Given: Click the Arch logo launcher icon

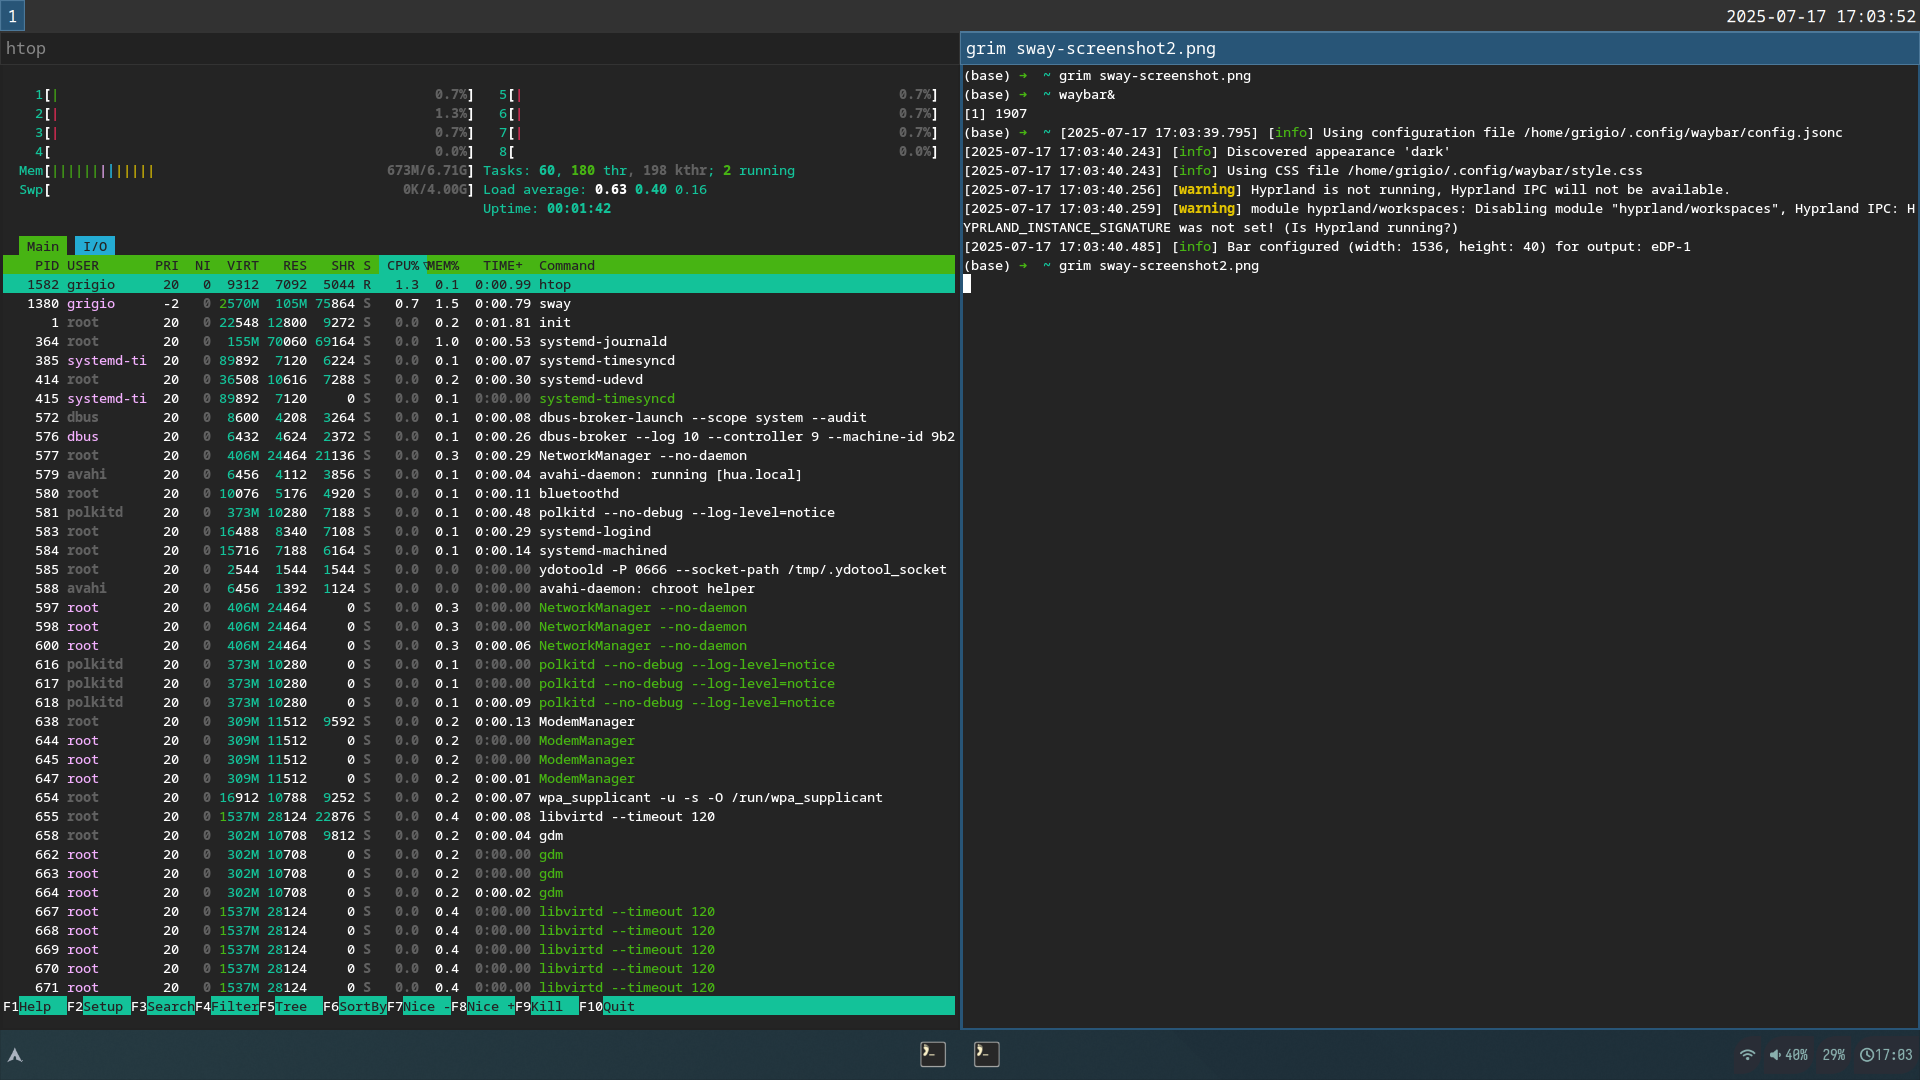Looking at the screenshot, I should 15,1055.
